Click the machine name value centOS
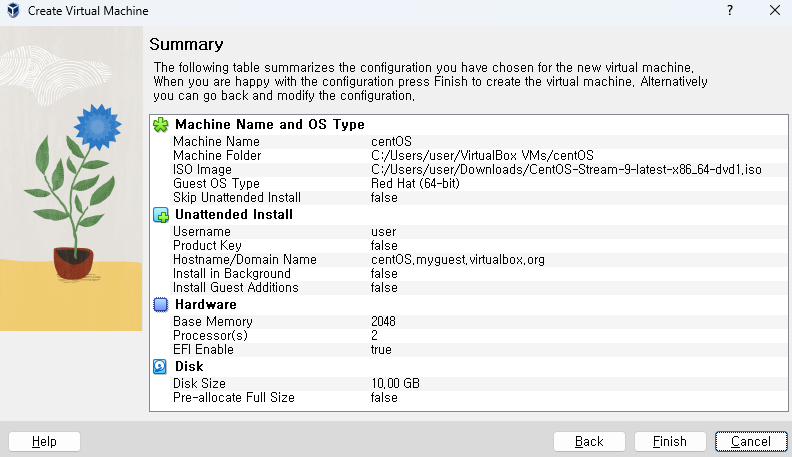 (391, 141)
